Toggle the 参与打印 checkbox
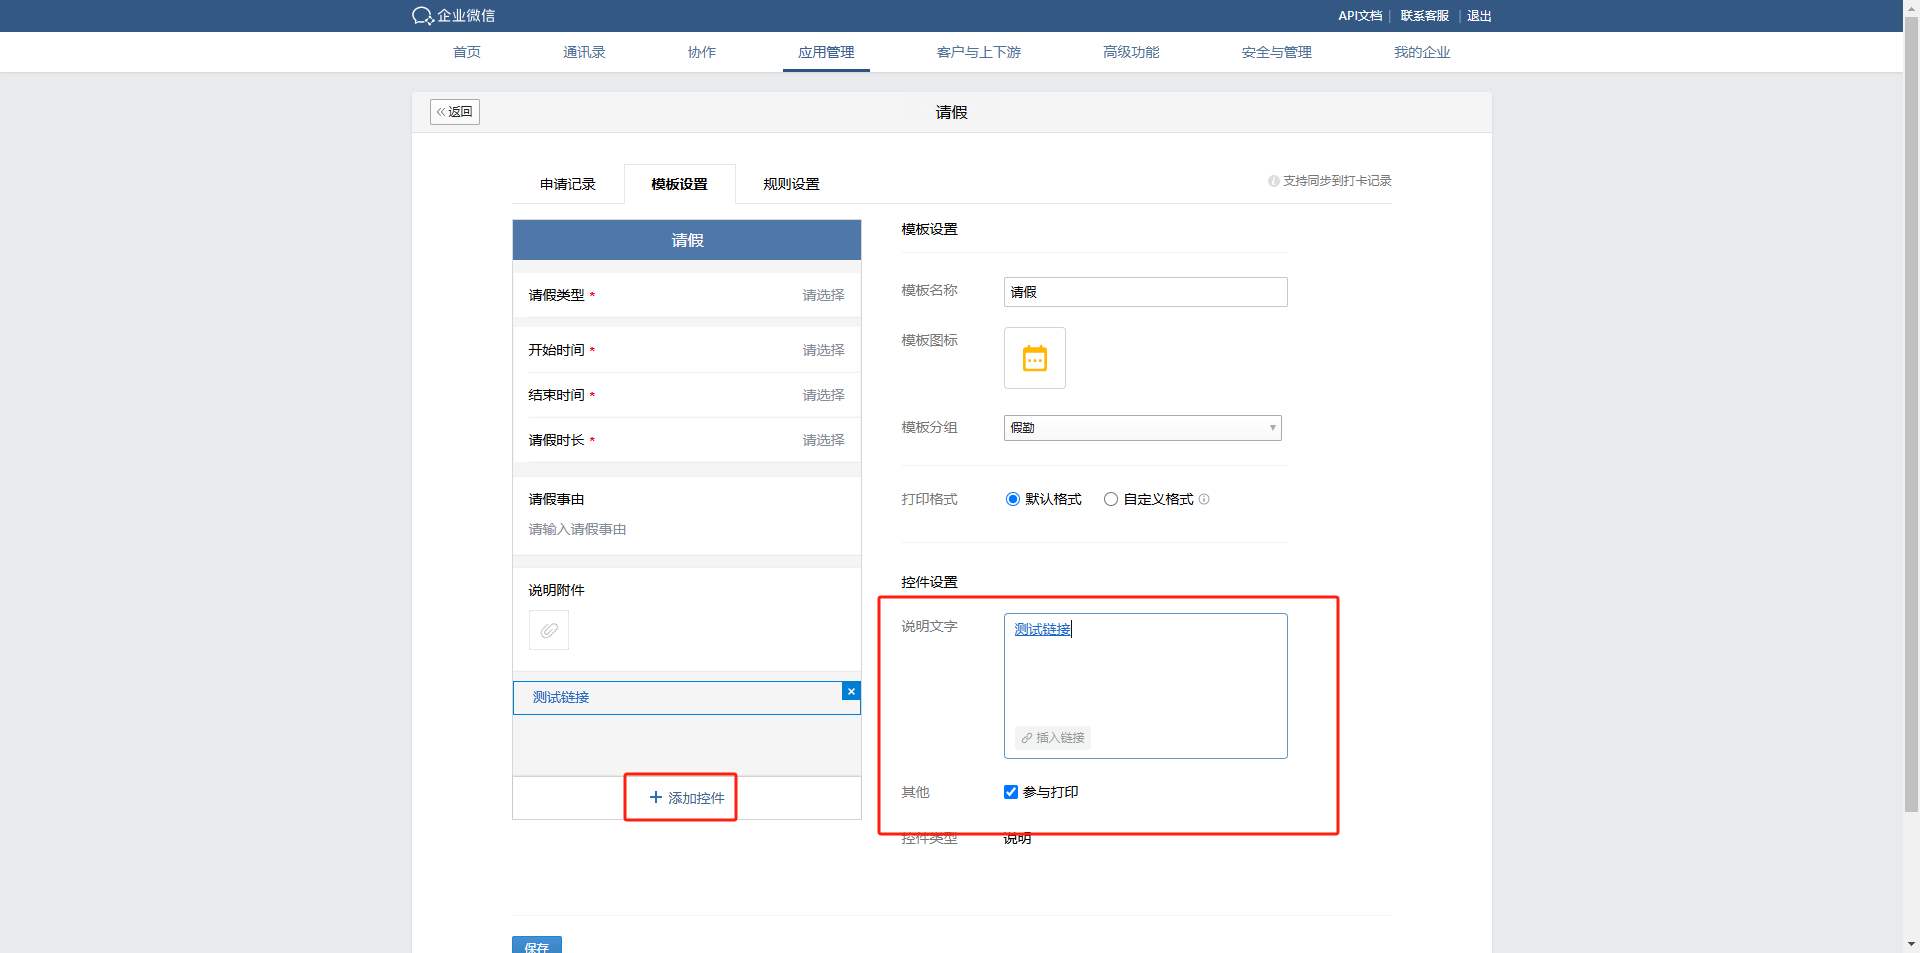1920x953 pixels. (x=1011, y=792)
